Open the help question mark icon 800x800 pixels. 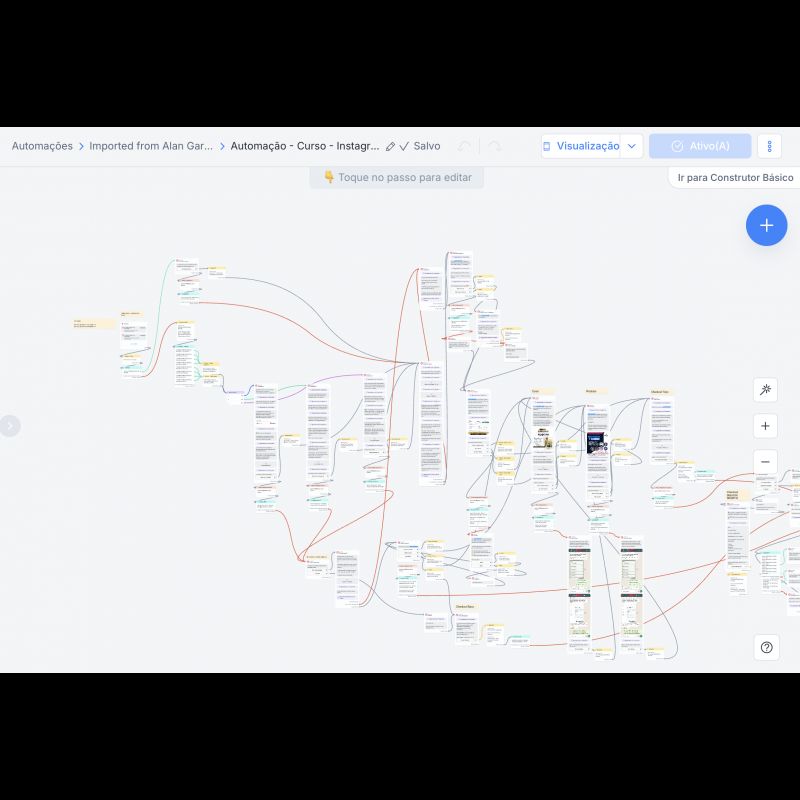coord(766,647)
